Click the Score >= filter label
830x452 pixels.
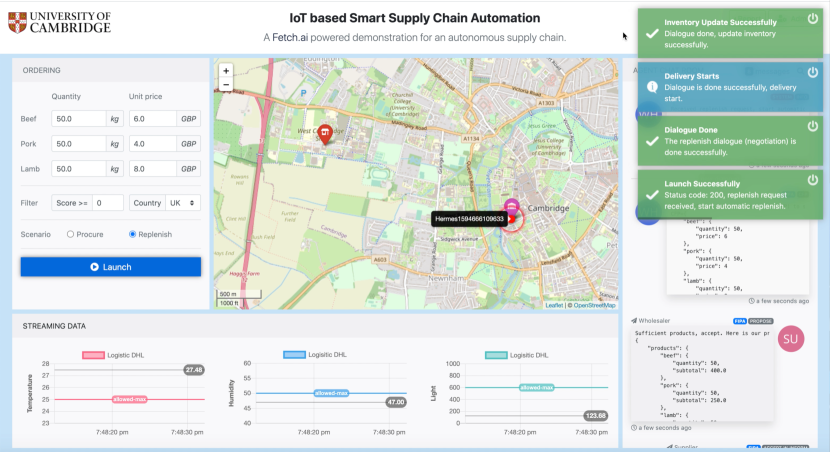tap(72, 203)
